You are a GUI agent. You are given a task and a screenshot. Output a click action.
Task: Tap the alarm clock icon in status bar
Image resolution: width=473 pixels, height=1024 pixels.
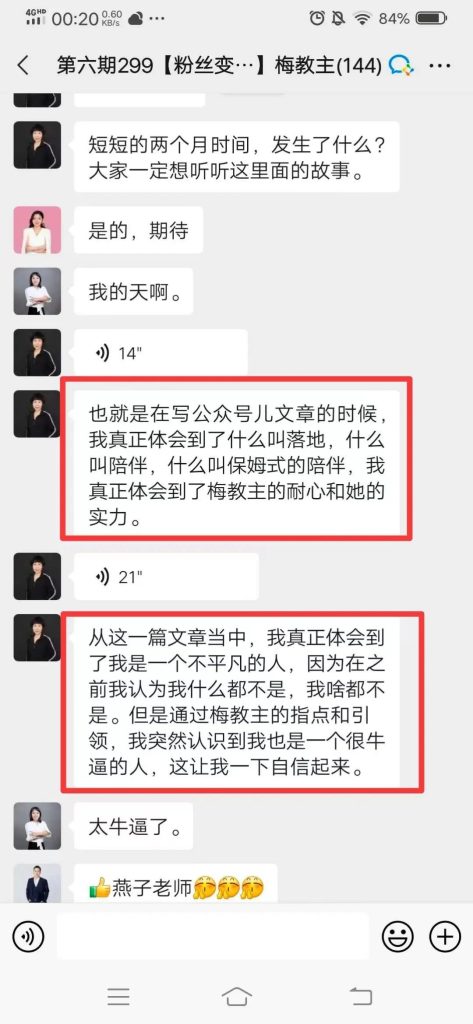318,18
